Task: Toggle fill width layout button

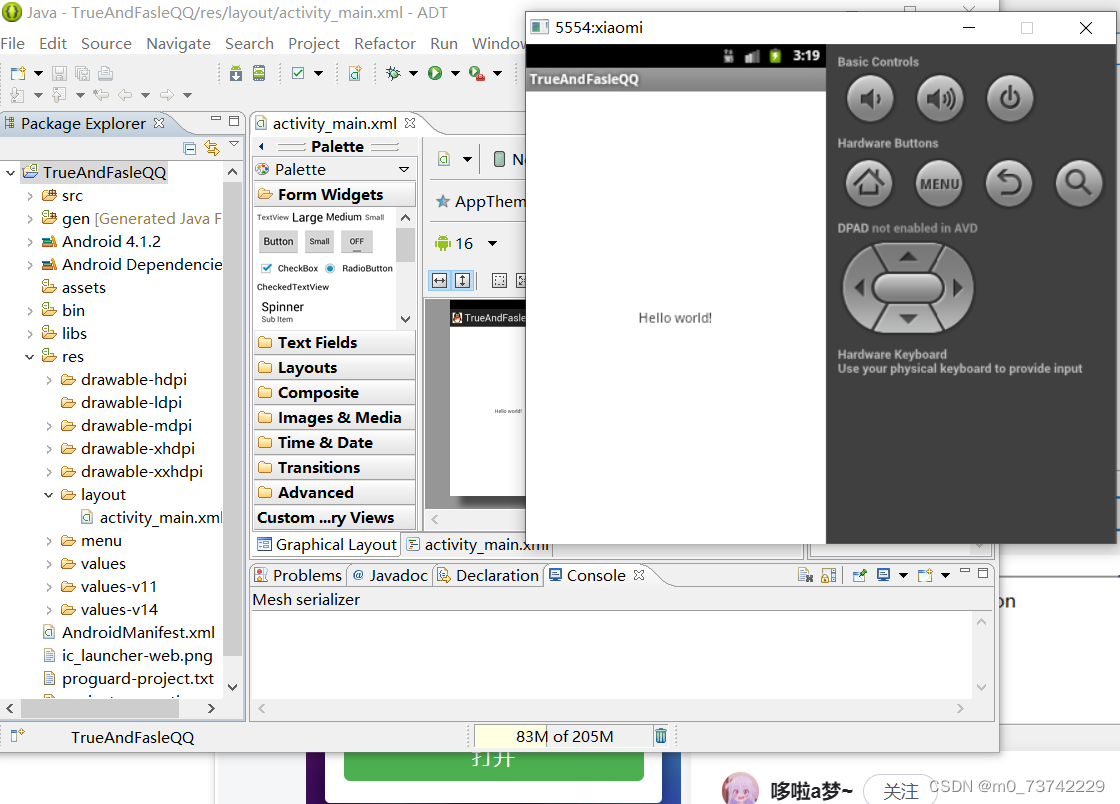Action: 439,281
